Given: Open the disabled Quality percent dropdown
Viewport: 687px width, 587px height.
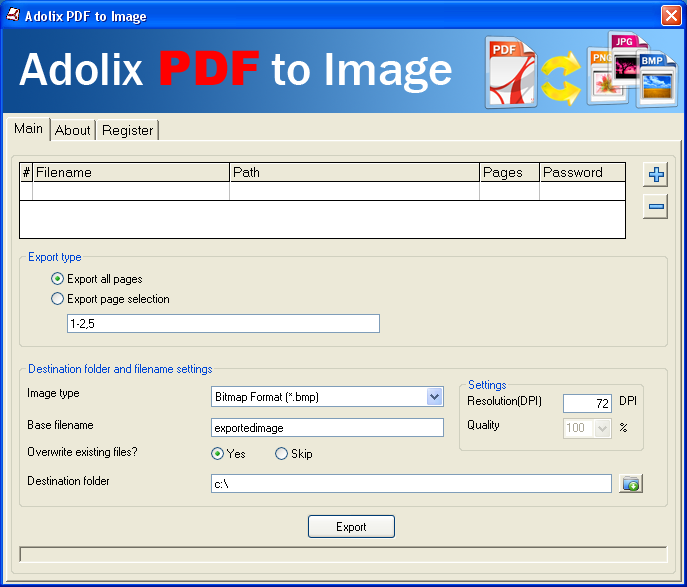Looking at the screenshot, I should pos(602,428).
